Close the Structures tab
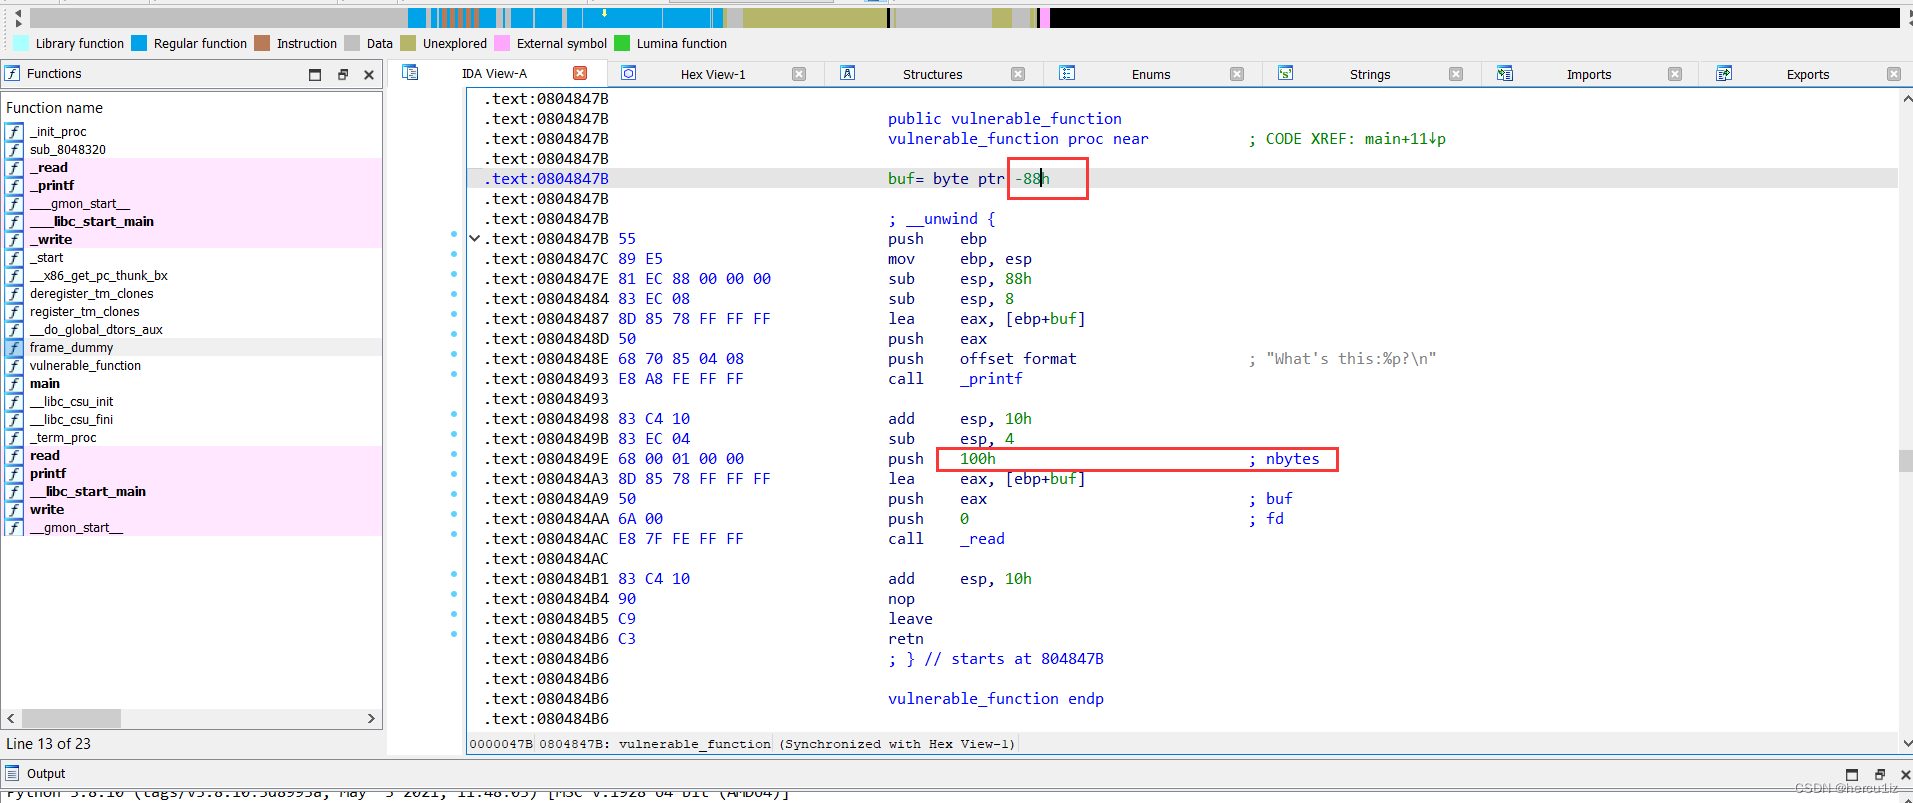Viewport: 1913px width, 803px height. pos(1018,74)
